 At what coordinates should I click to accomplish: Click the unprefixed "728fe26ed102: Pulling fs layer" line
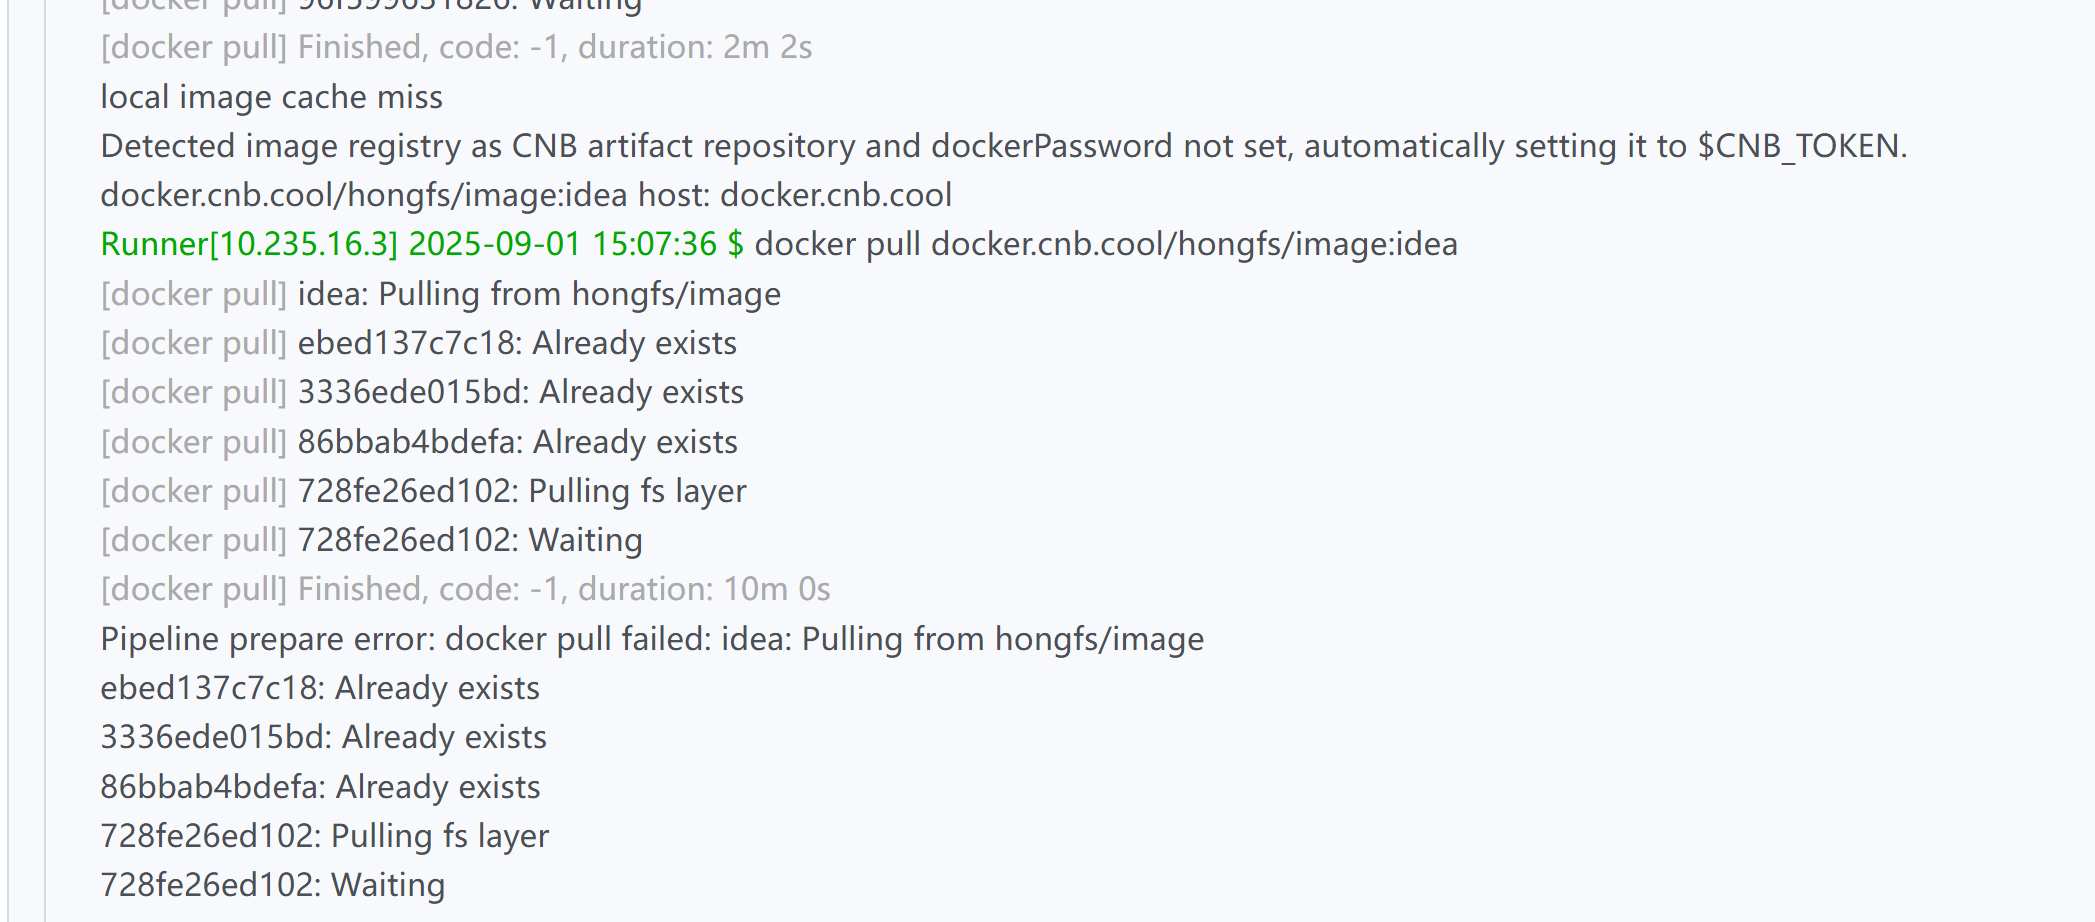[325, 836]
